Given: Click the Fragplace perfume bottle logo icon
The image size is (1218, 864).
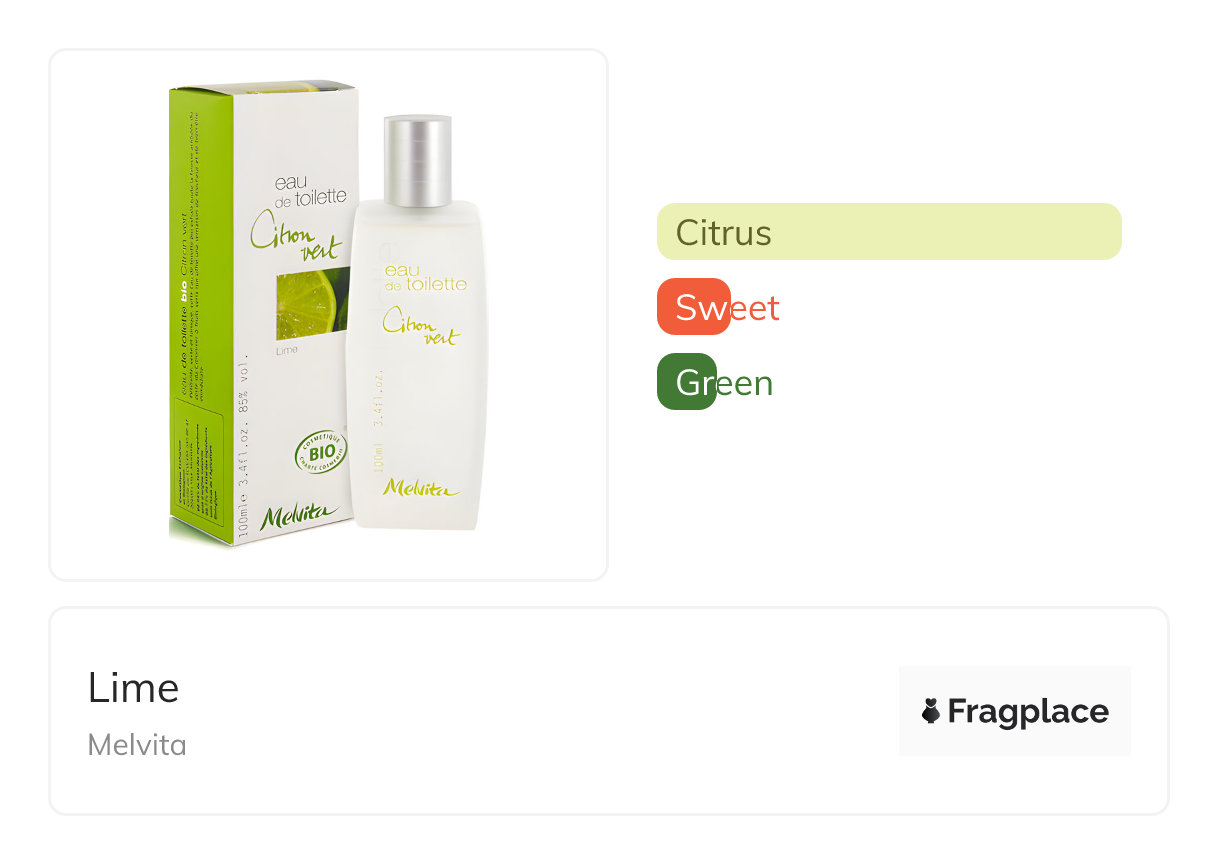Looking at the screenshot, I should (x=930, y=711).
